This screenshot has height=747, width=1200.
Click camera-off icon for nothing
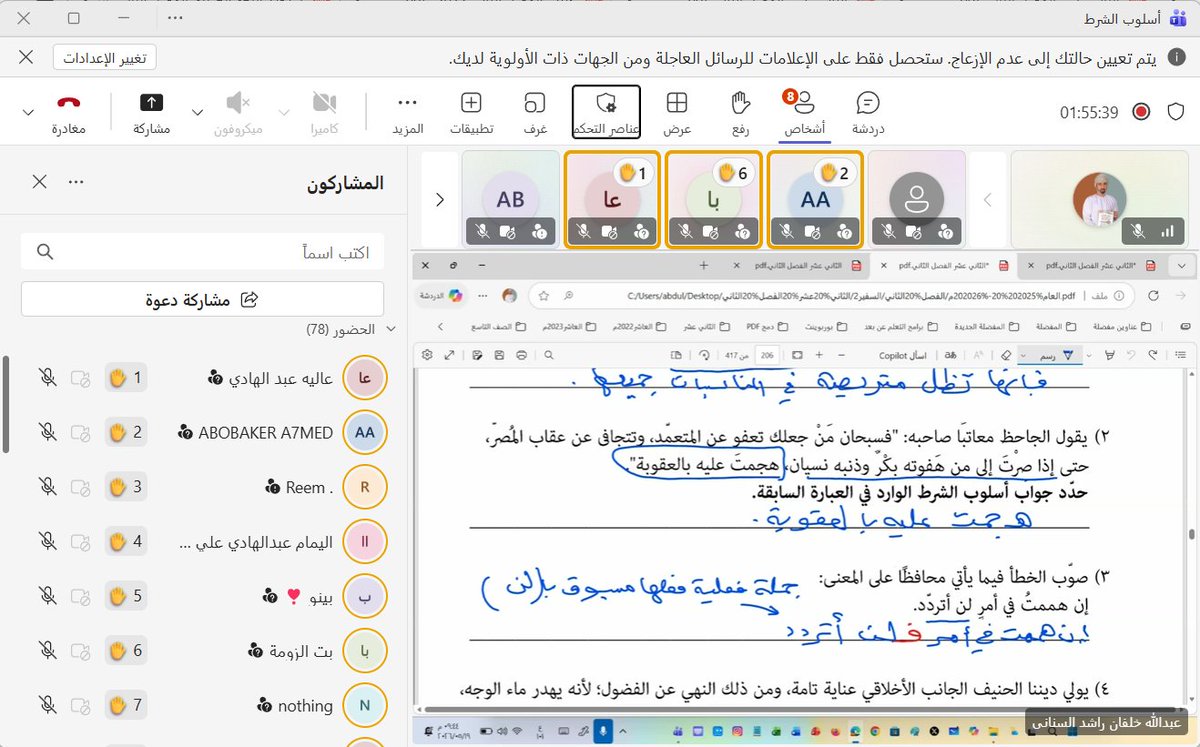(x=82, y=705)
